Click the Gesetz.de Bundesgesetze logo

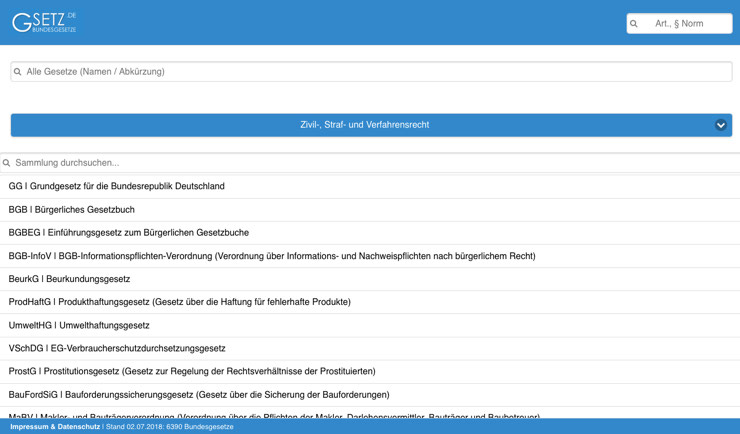44,22
